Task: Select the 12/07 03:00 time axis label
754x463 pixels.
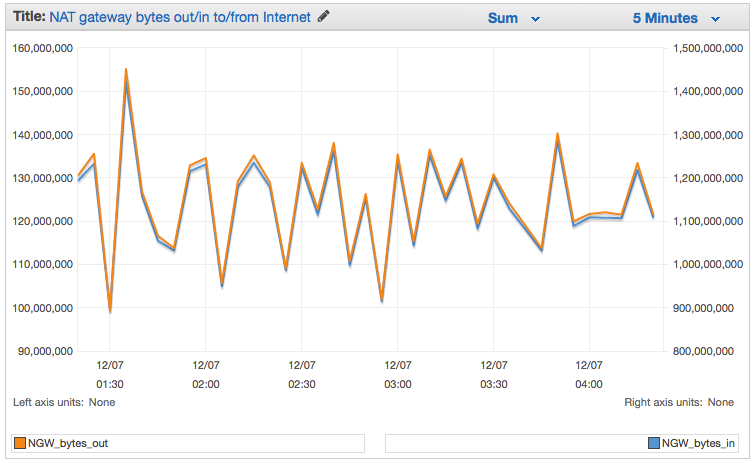Action: (x=398, y=375)
